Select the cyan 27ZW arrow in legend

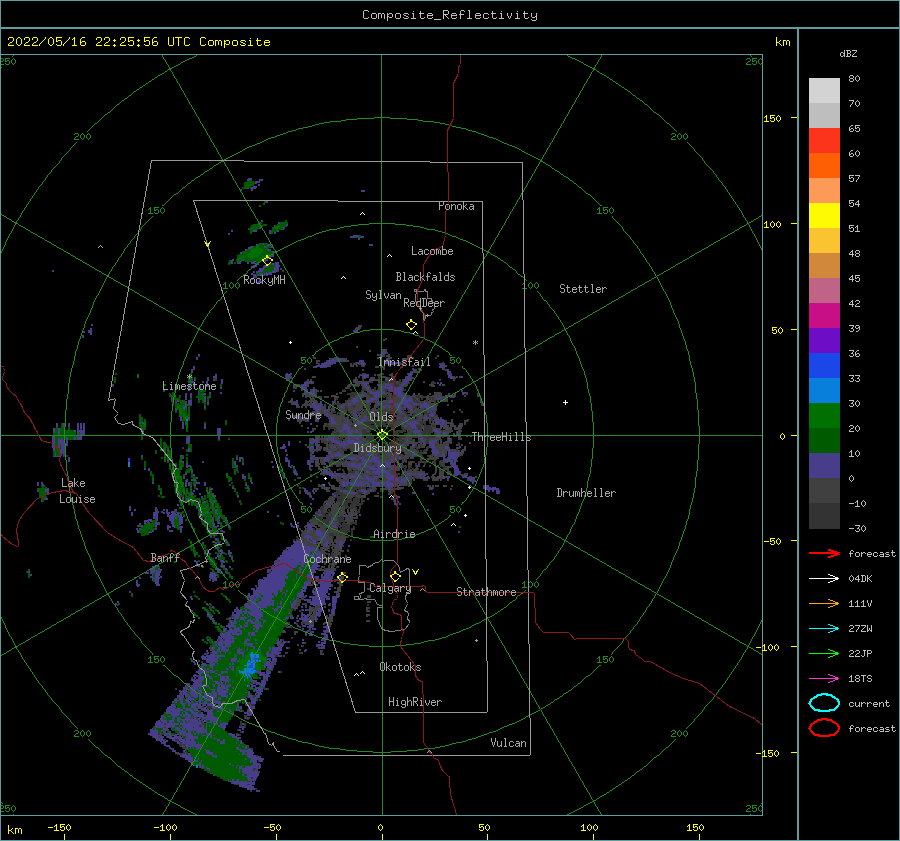824,629
